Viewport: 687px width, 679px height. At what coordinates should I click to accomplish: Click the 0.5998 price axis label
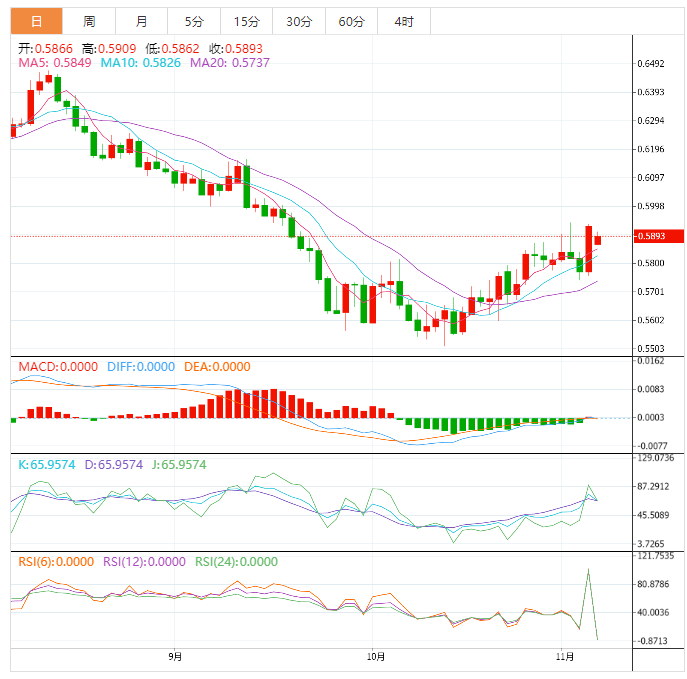tap(651, 206)
